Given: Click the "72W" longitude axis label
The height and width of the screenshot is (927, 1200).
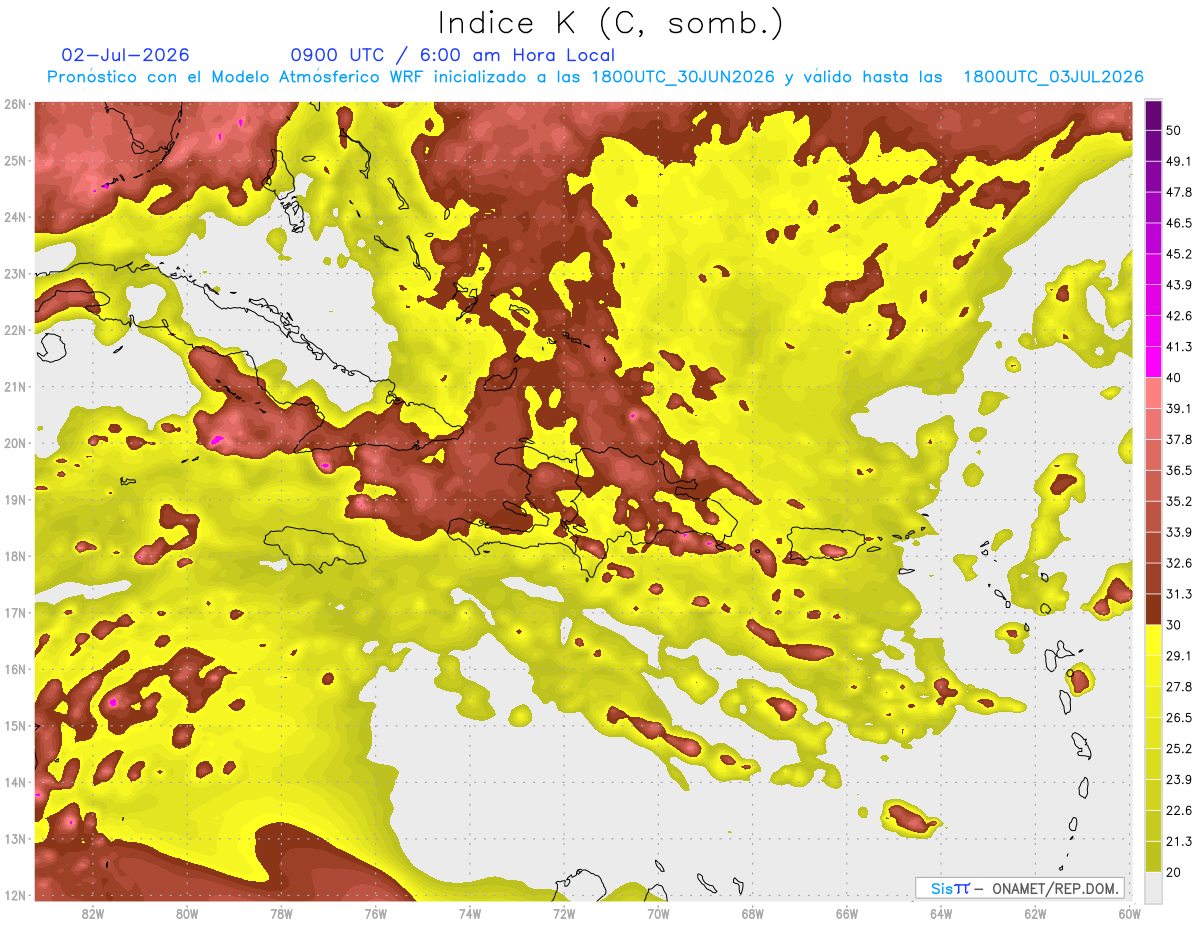Looking at the screenshot, I should (564, 914).
